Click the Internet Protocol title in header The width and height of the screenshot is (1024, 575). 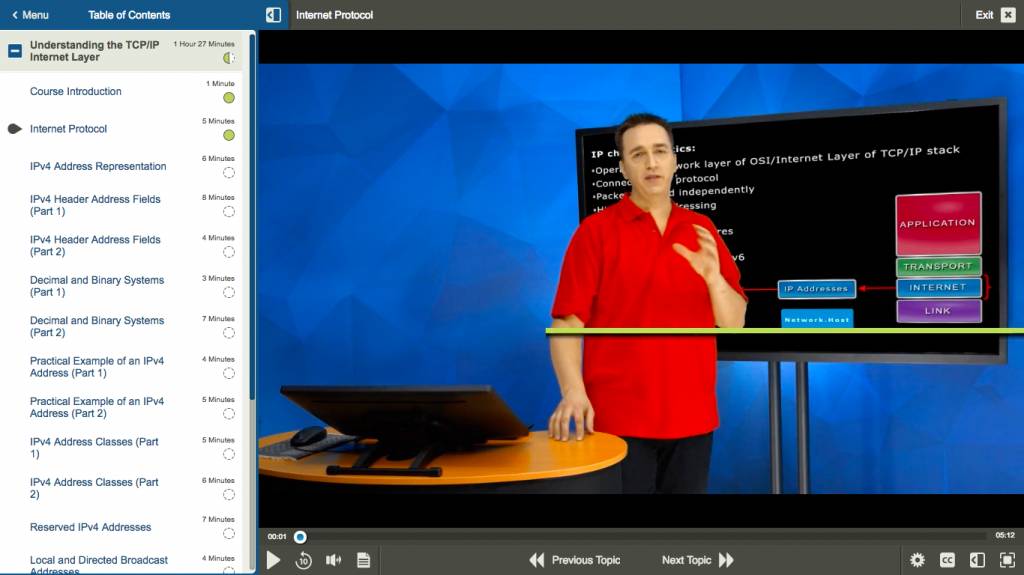[x=334, y=14]
